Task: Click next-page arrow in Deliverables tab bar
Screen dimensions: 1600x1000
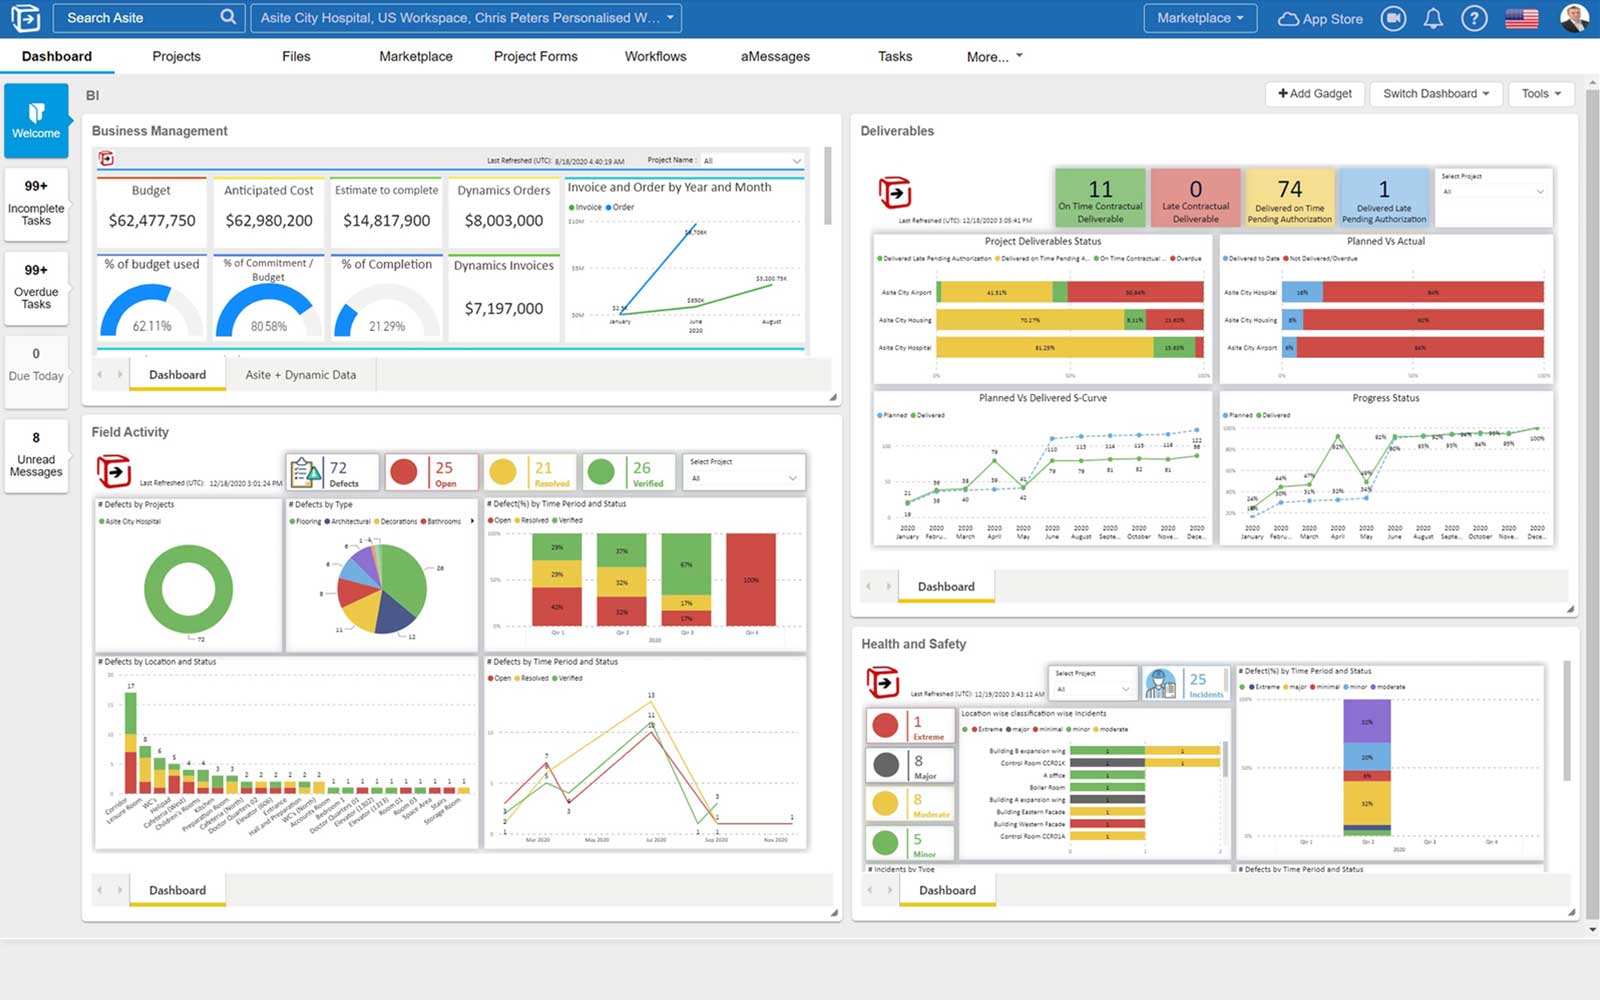Action: pyautogui.click(x=888, y=586)
